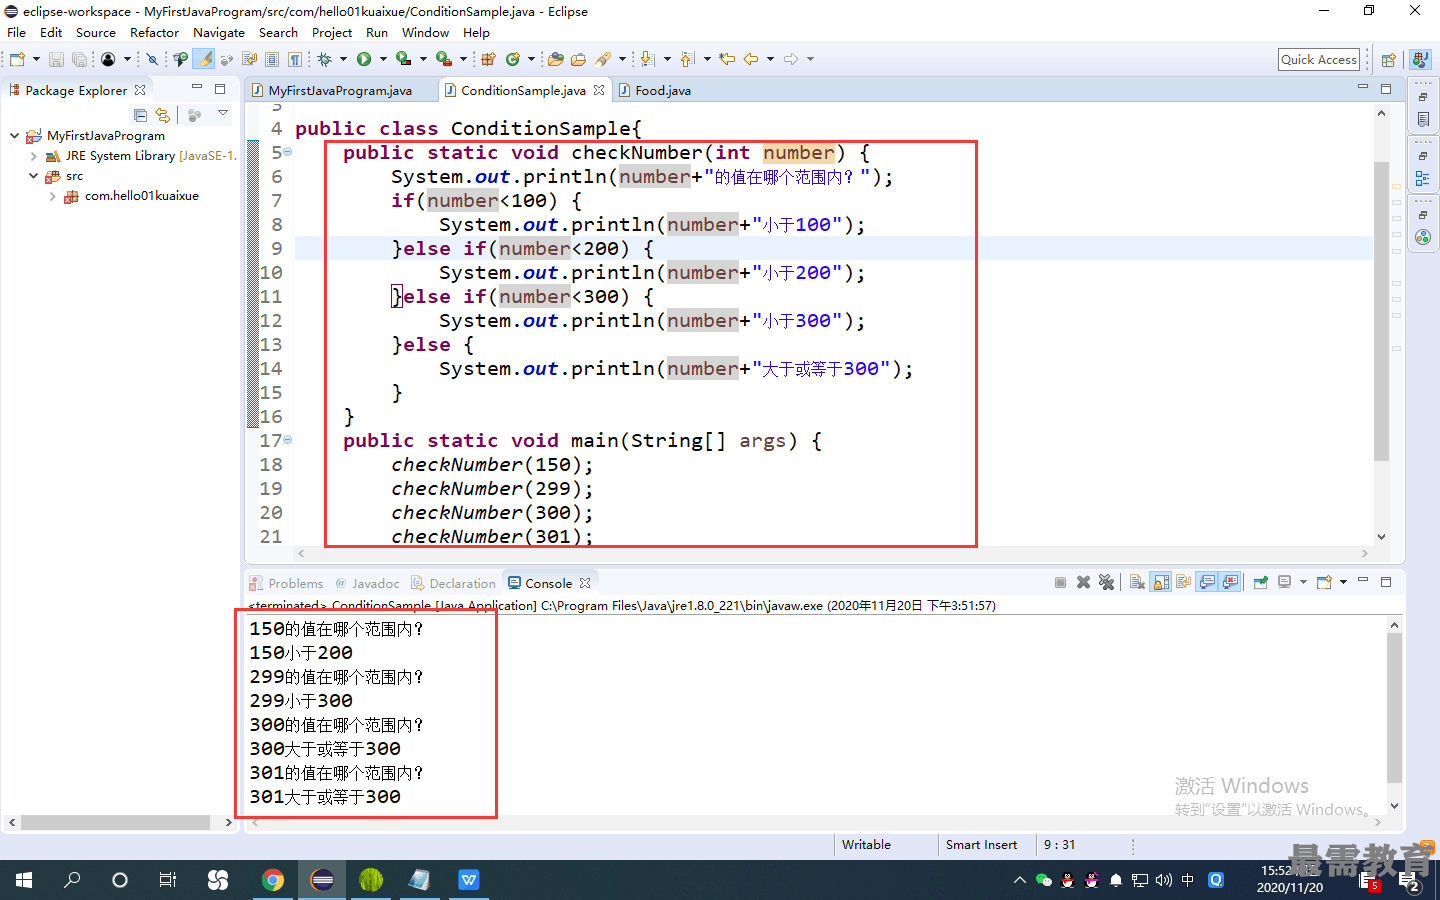Toggle Show Console When Standard Error Changes

(1230, 582)
